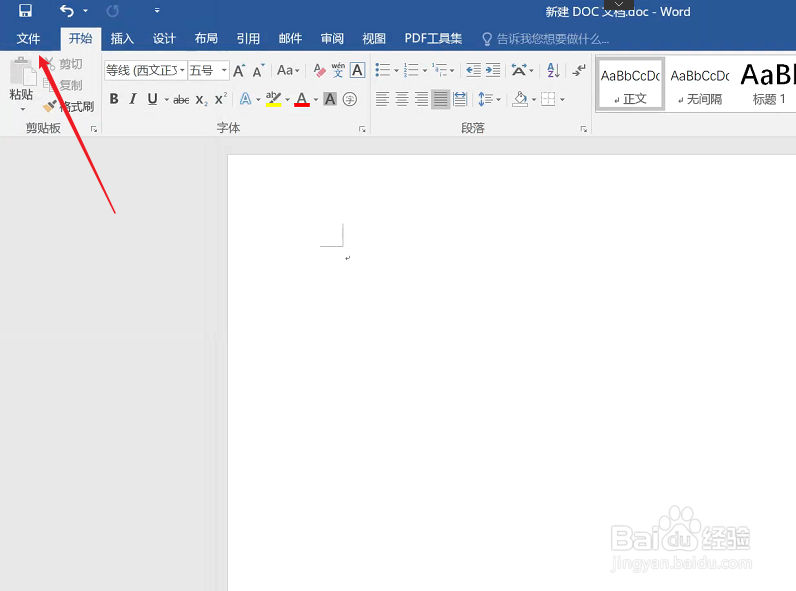Toggle italic formatting
796x591 pixels.
[x=133, y=99]
